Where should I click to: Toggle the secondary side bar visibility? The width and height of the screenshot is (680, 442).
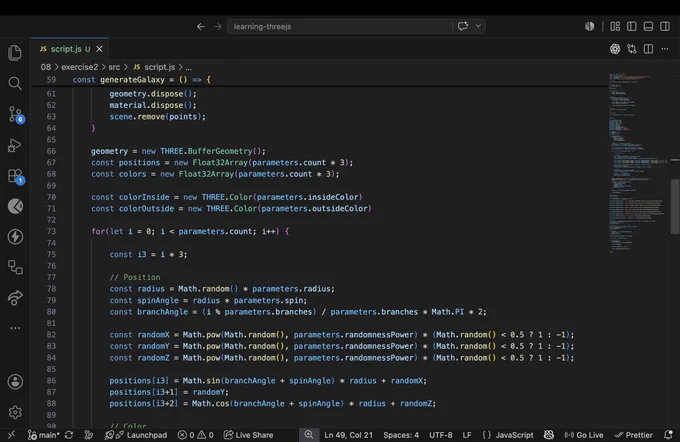pos(665,26)
